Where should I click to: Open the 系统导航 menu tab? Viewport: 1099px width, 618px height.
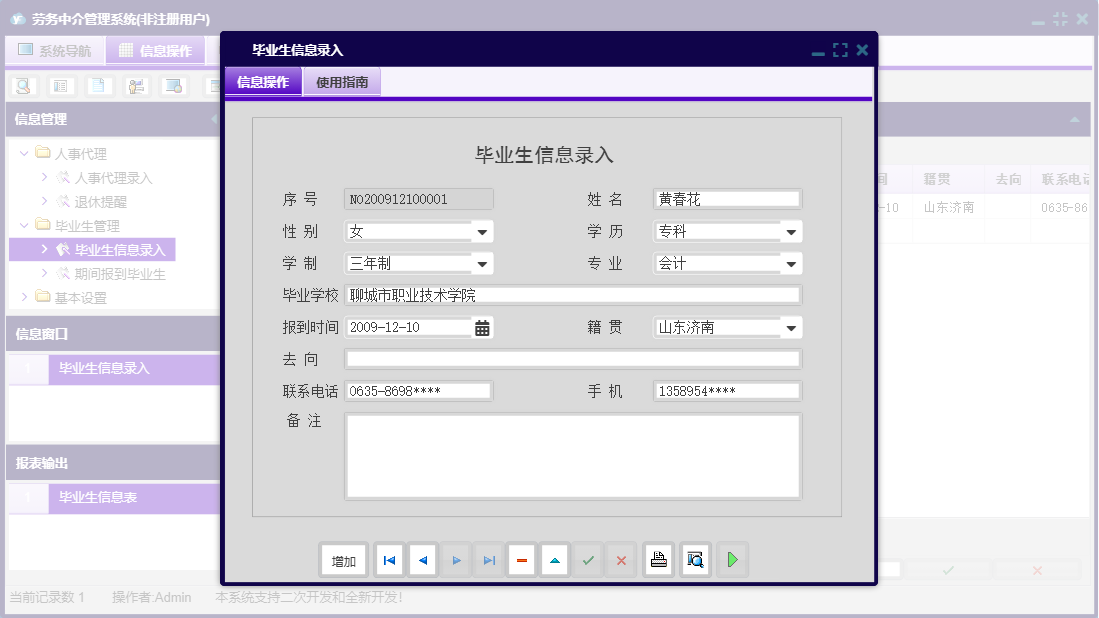click(55, 50)
